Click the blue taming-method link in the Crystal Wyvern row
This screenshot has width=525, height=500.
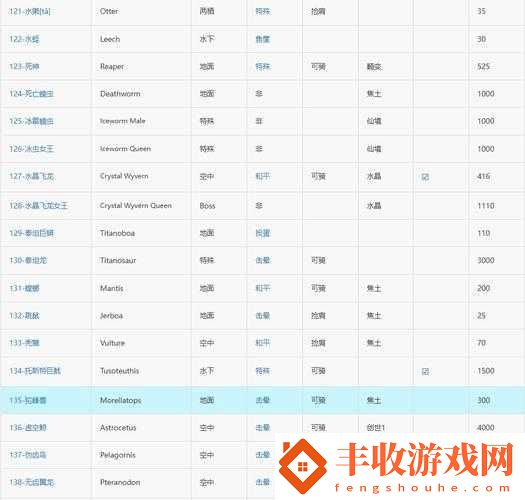[263, 176]
